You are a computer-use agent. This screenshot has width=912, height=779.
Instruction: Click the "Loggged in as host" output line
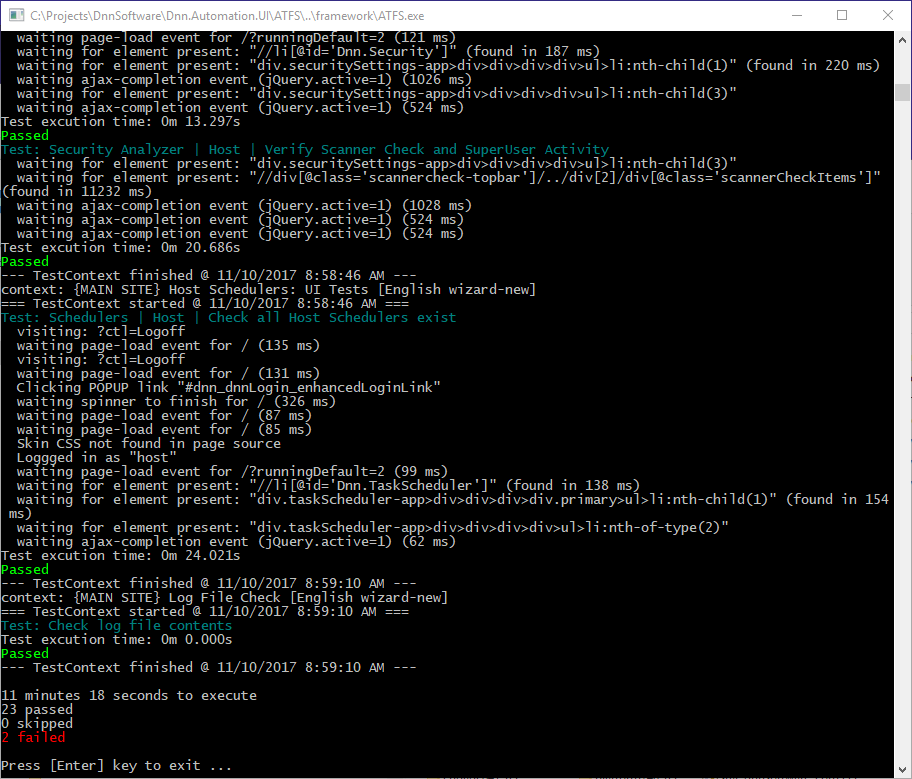[97, 457]
